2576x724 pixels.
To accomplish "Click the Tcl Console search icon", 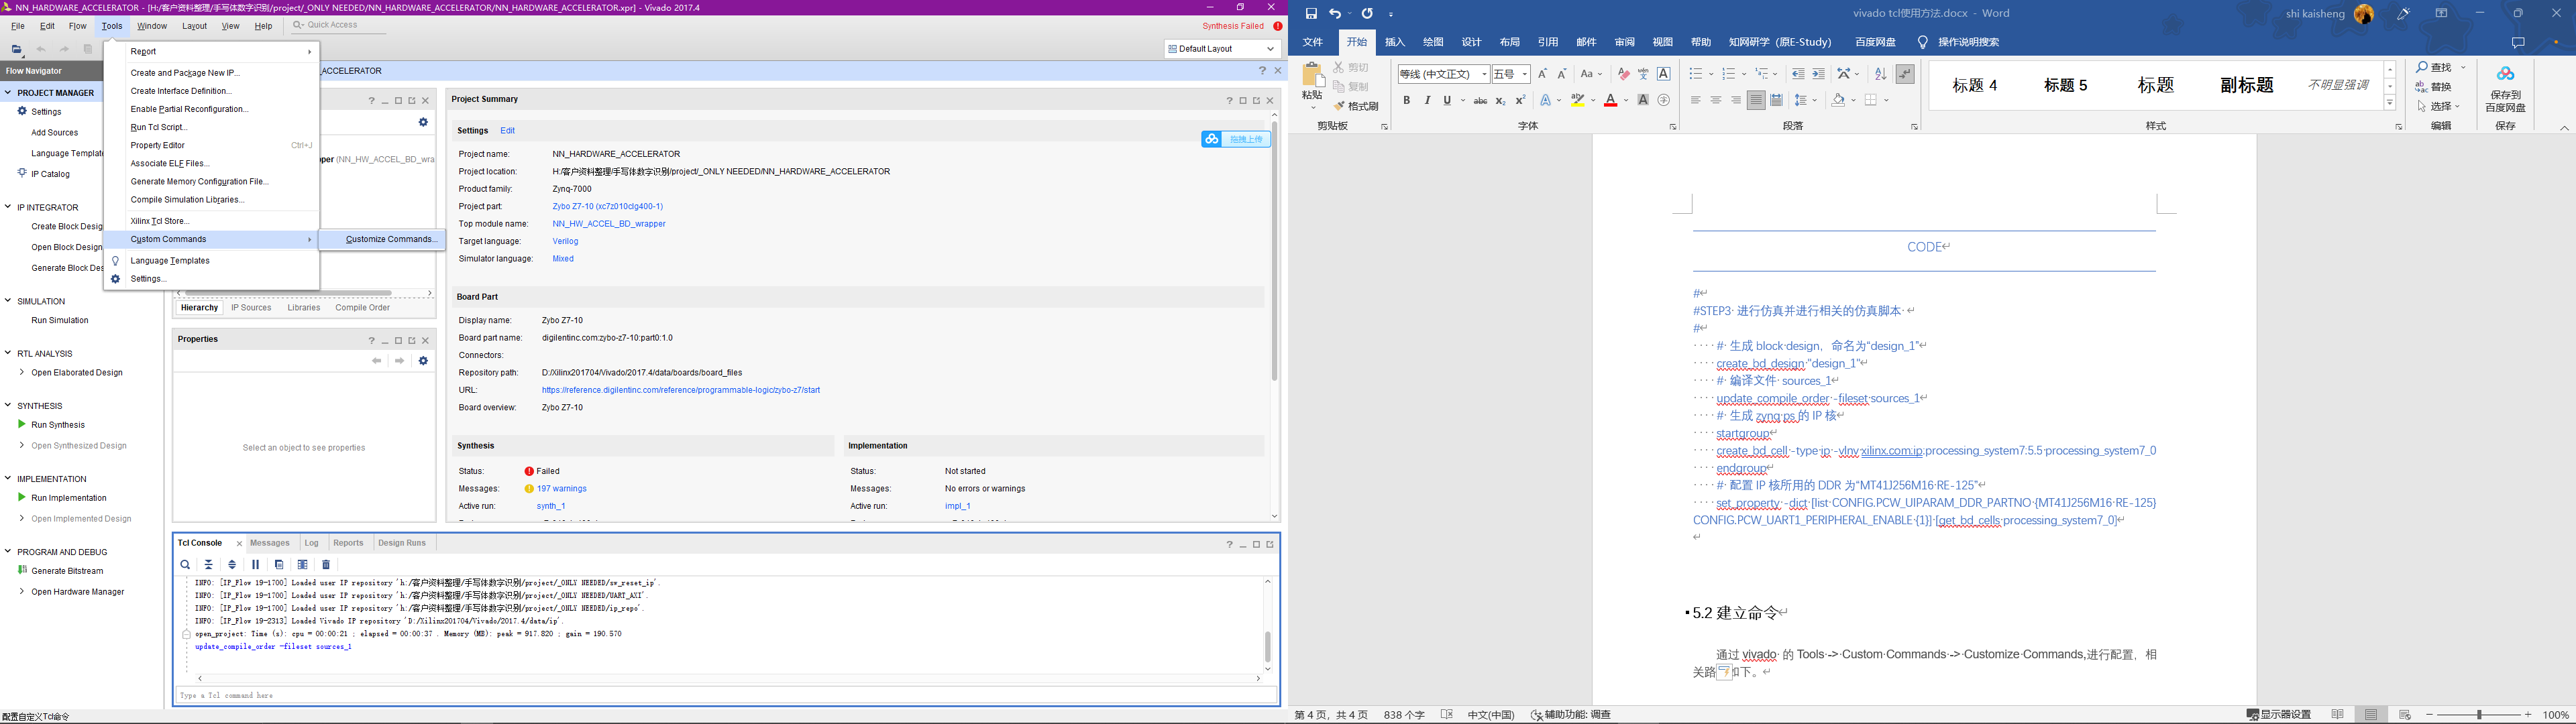I will pyautogui.click(x=185, y=565).
